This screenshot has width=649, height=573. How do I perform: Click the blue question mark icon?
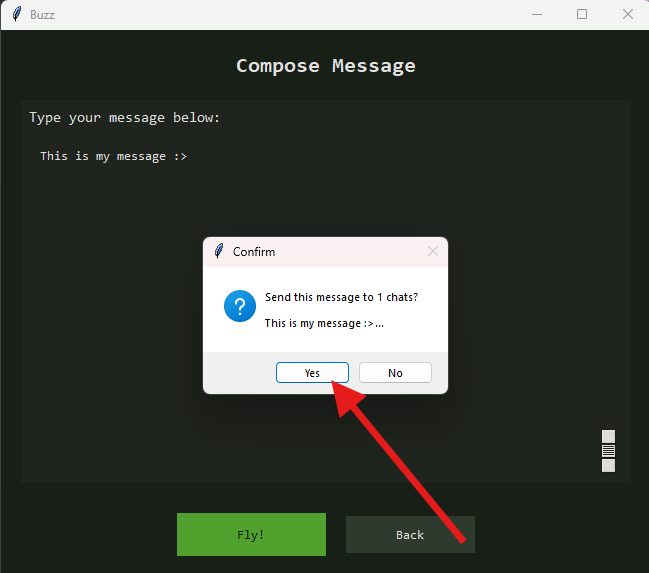click(x=240, y=306)
